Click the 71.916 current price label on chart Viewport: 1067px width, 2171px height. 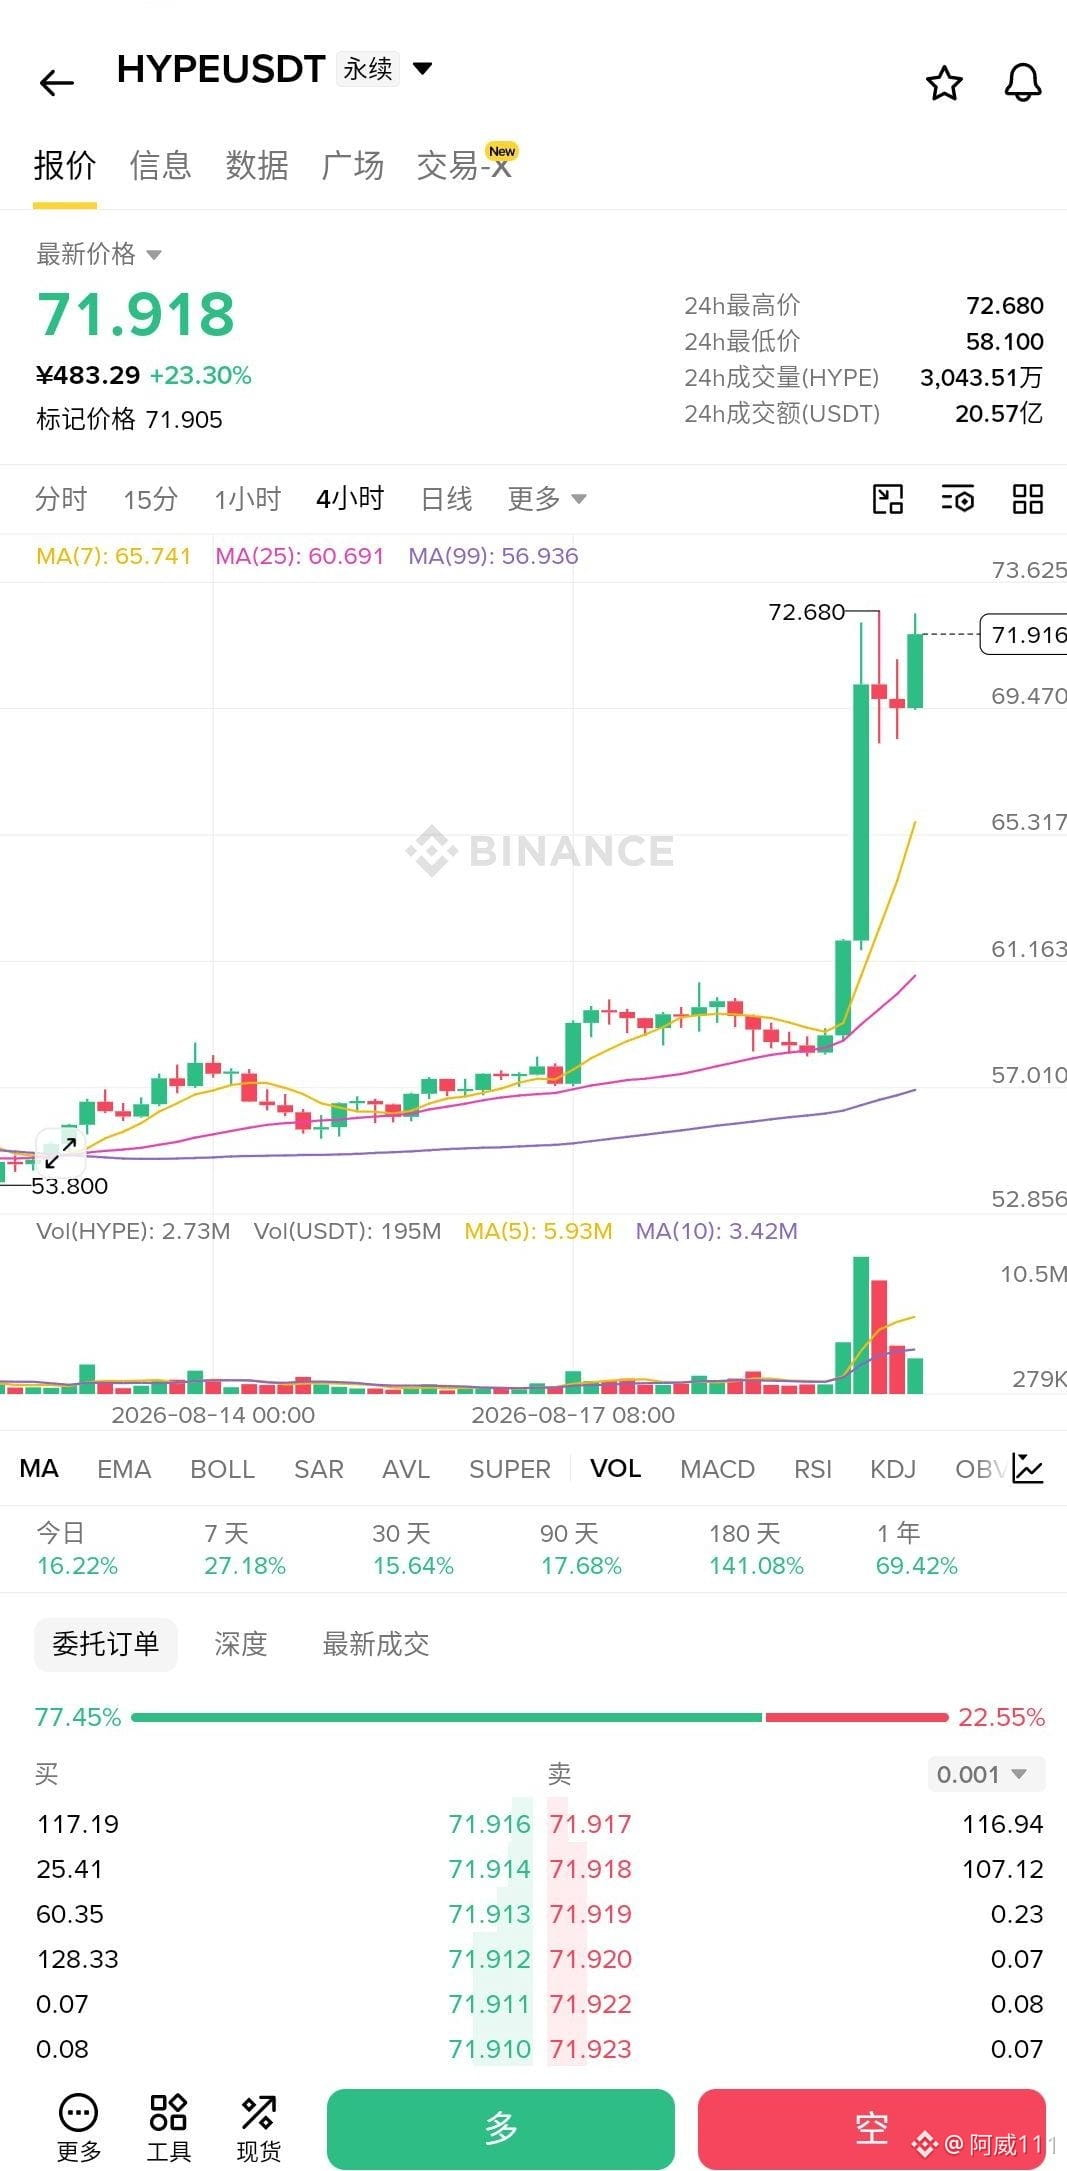coord(1024,634)
